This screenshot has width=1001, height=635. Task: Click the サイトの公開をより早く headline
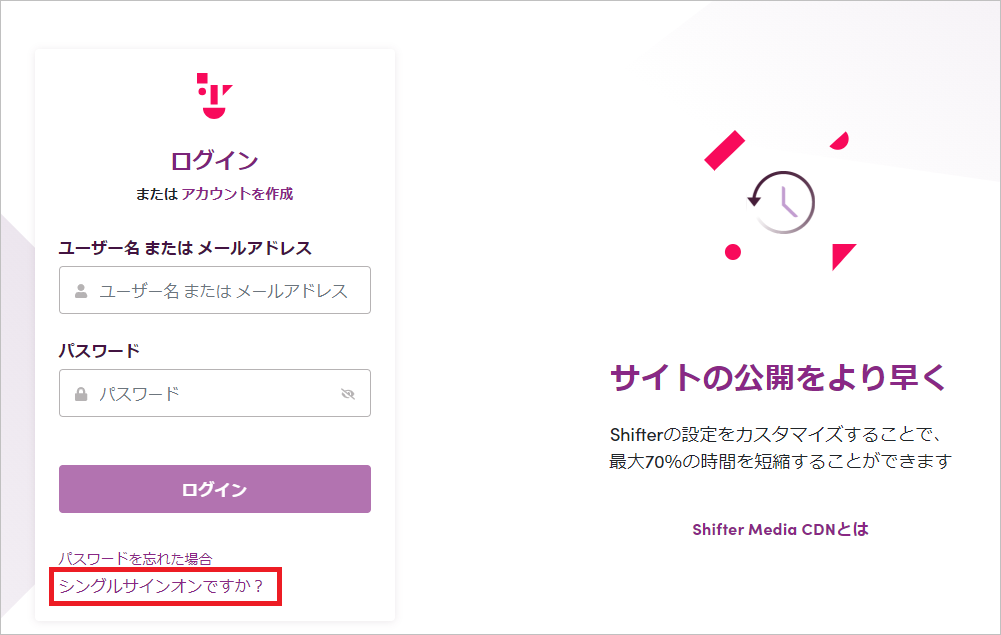(779, 377)
